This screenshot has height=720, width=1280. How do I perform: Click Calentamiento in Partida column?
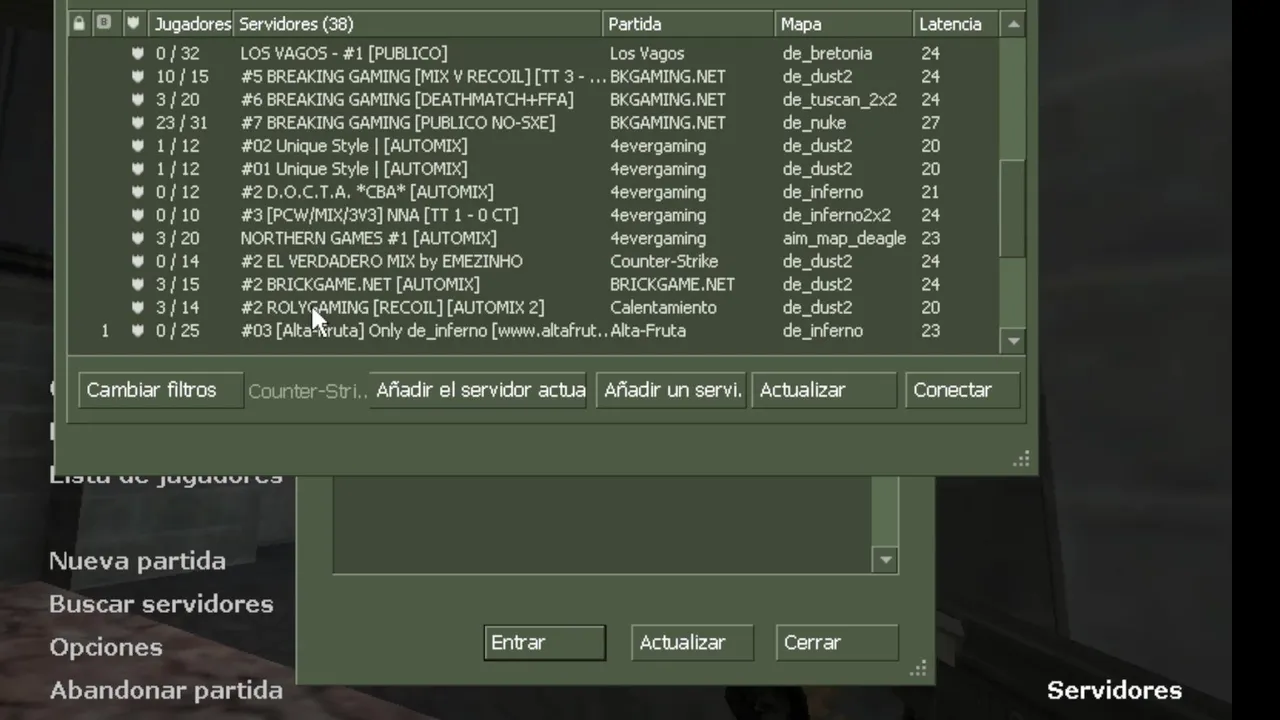tap(663, 307)
